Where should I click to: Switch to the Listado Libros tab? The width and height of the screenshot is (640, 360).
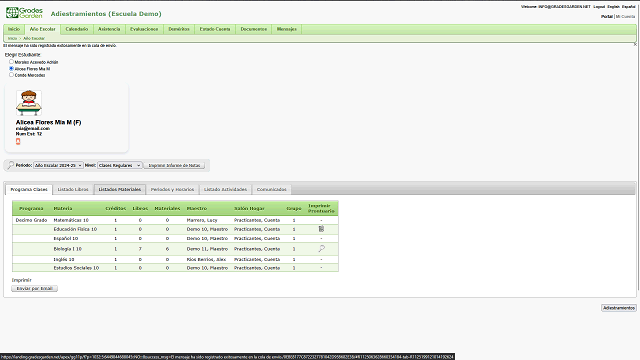click(x=73, y=189)
